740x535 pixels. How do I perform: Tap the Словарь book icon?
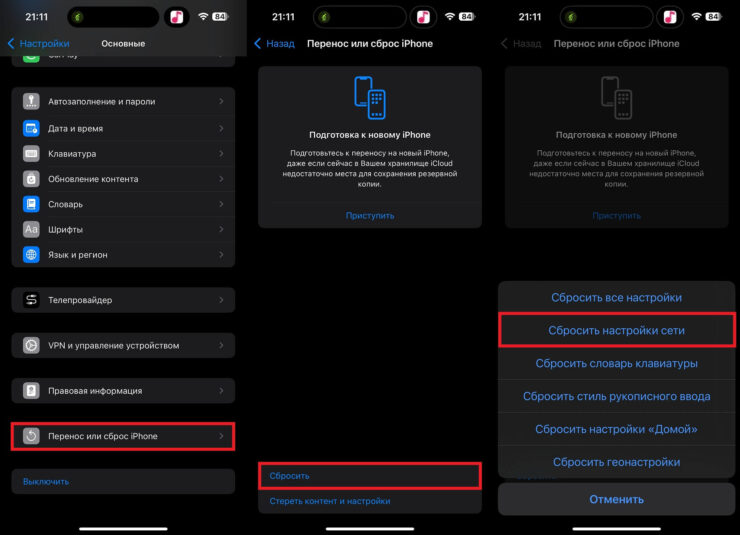coord(31,204)
